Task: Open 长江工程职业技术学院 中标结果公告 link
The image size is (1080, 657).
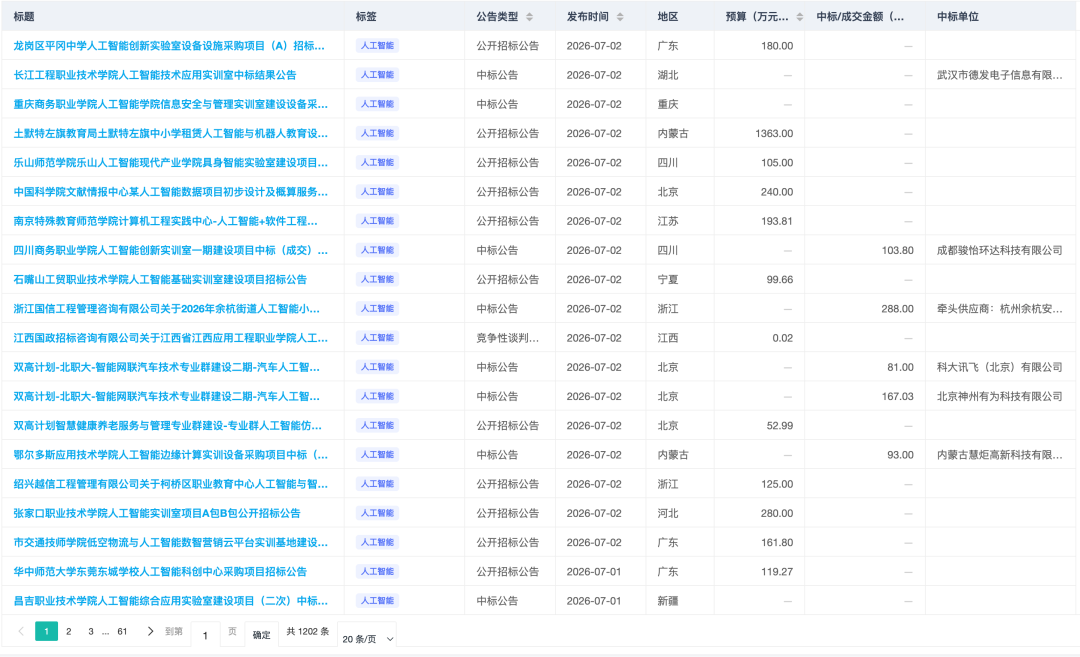Action: 155,75
